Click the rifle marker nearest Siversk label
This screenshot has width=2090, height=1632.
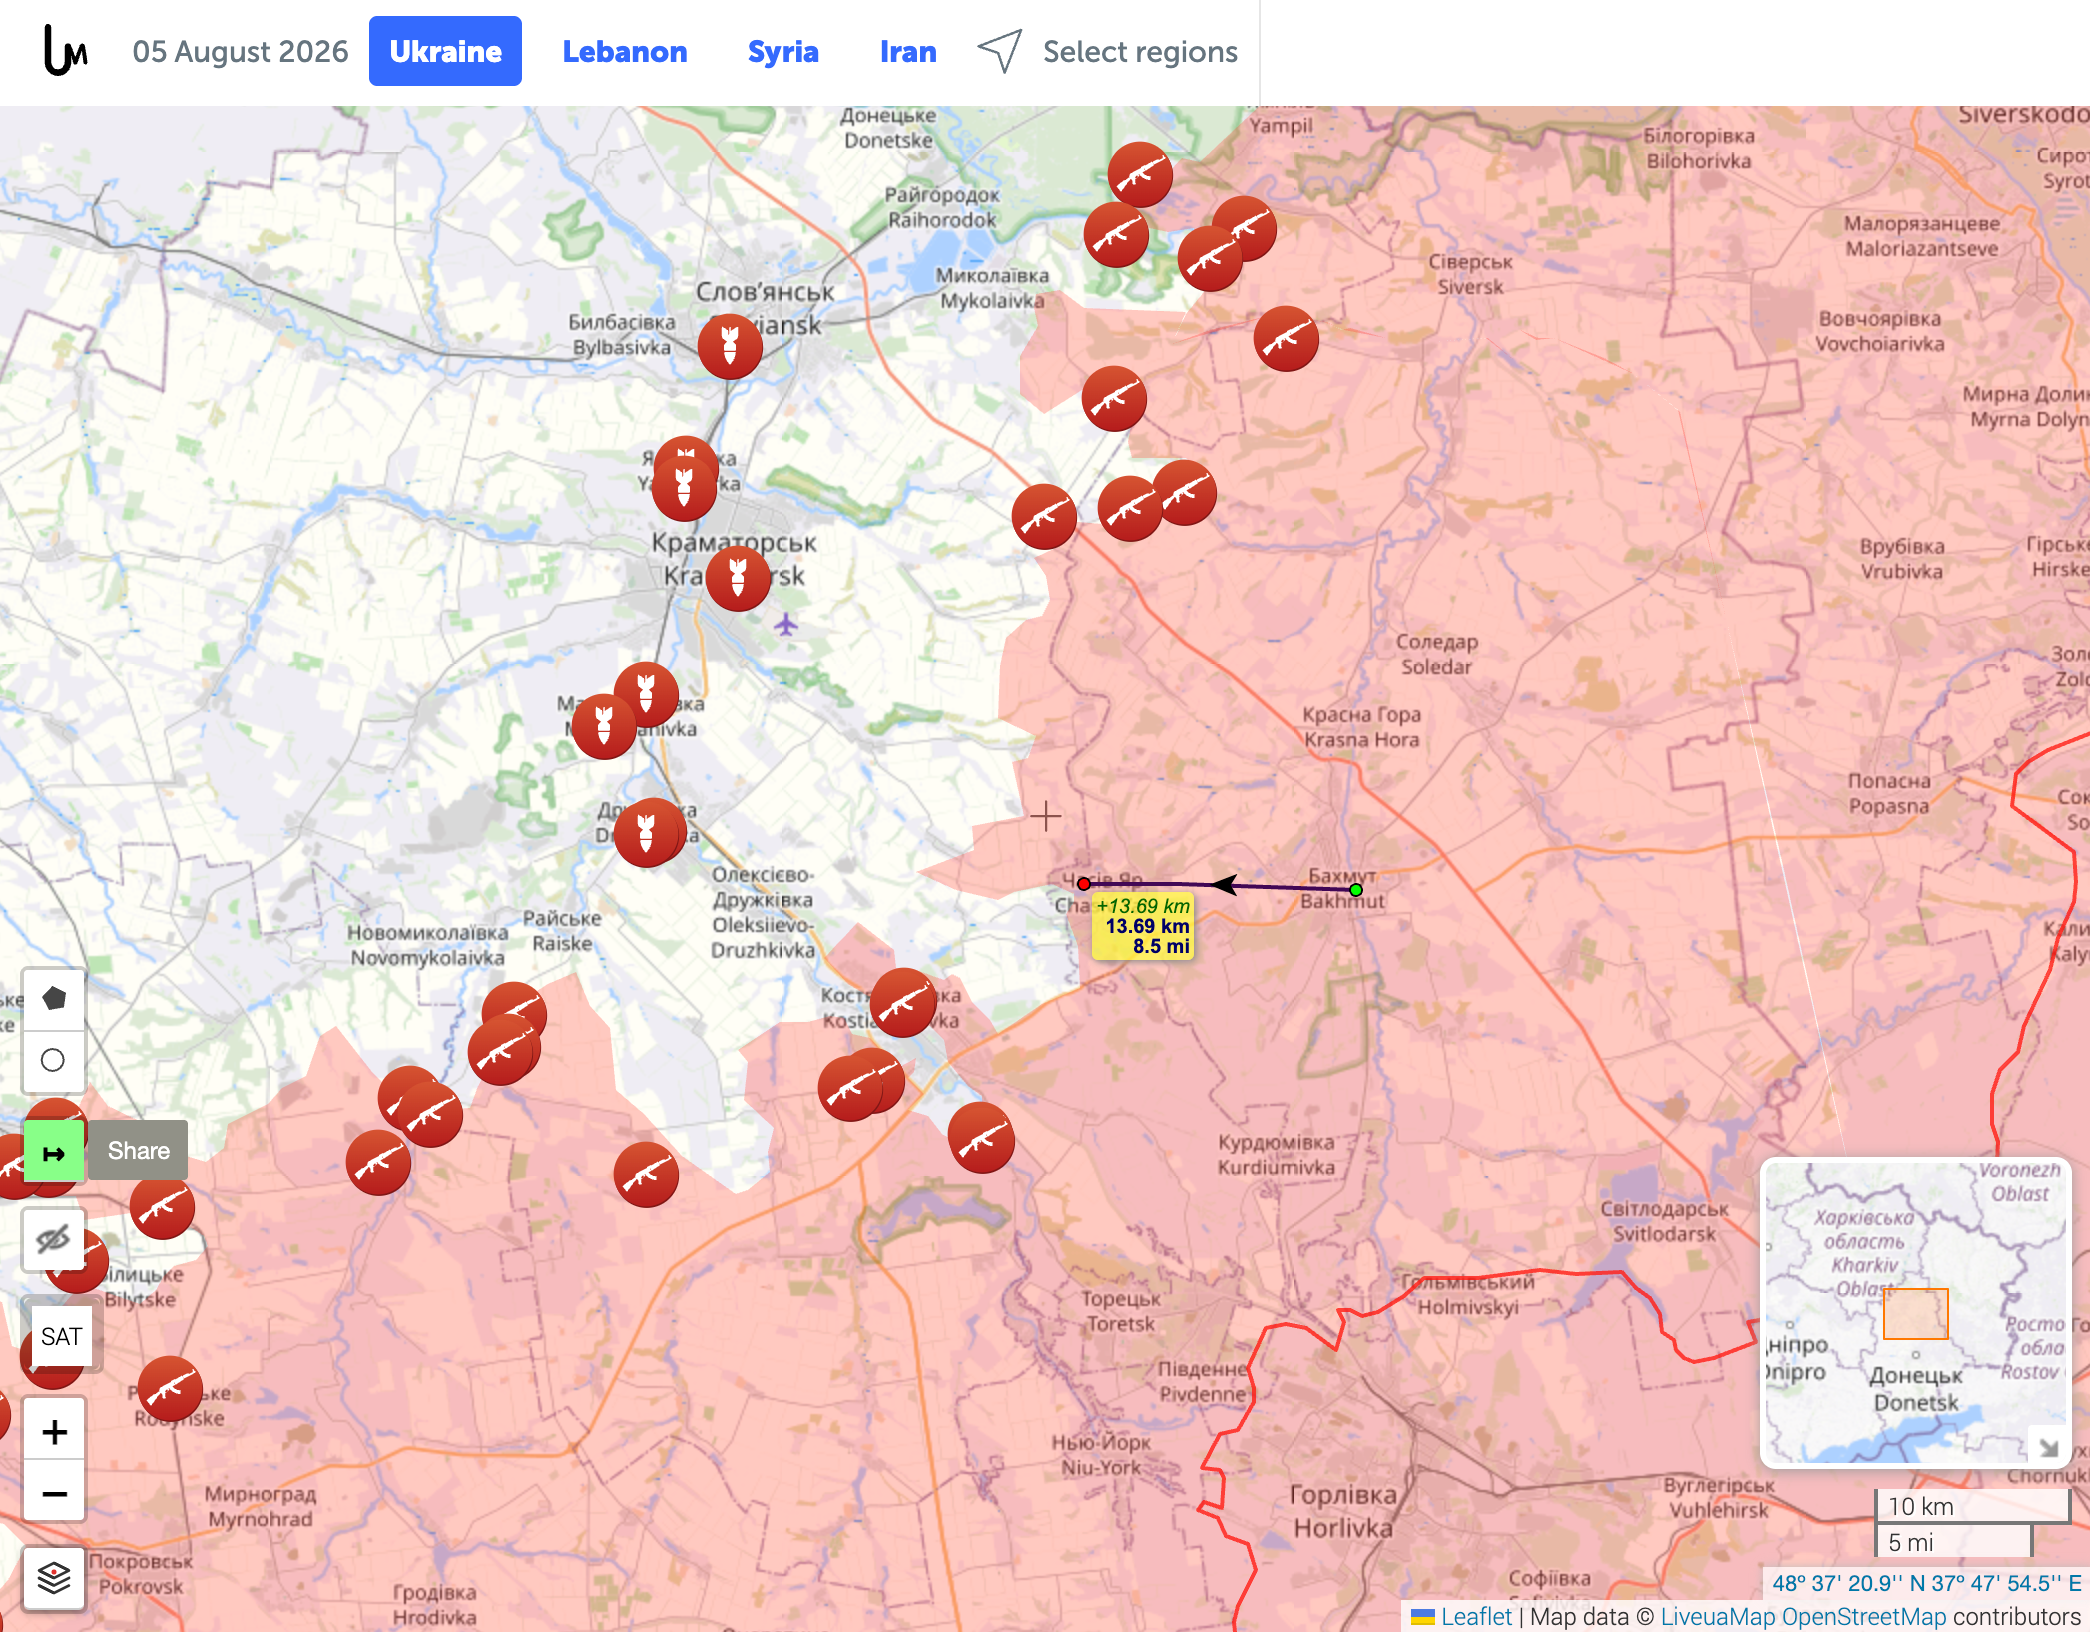click(1286, 338)
